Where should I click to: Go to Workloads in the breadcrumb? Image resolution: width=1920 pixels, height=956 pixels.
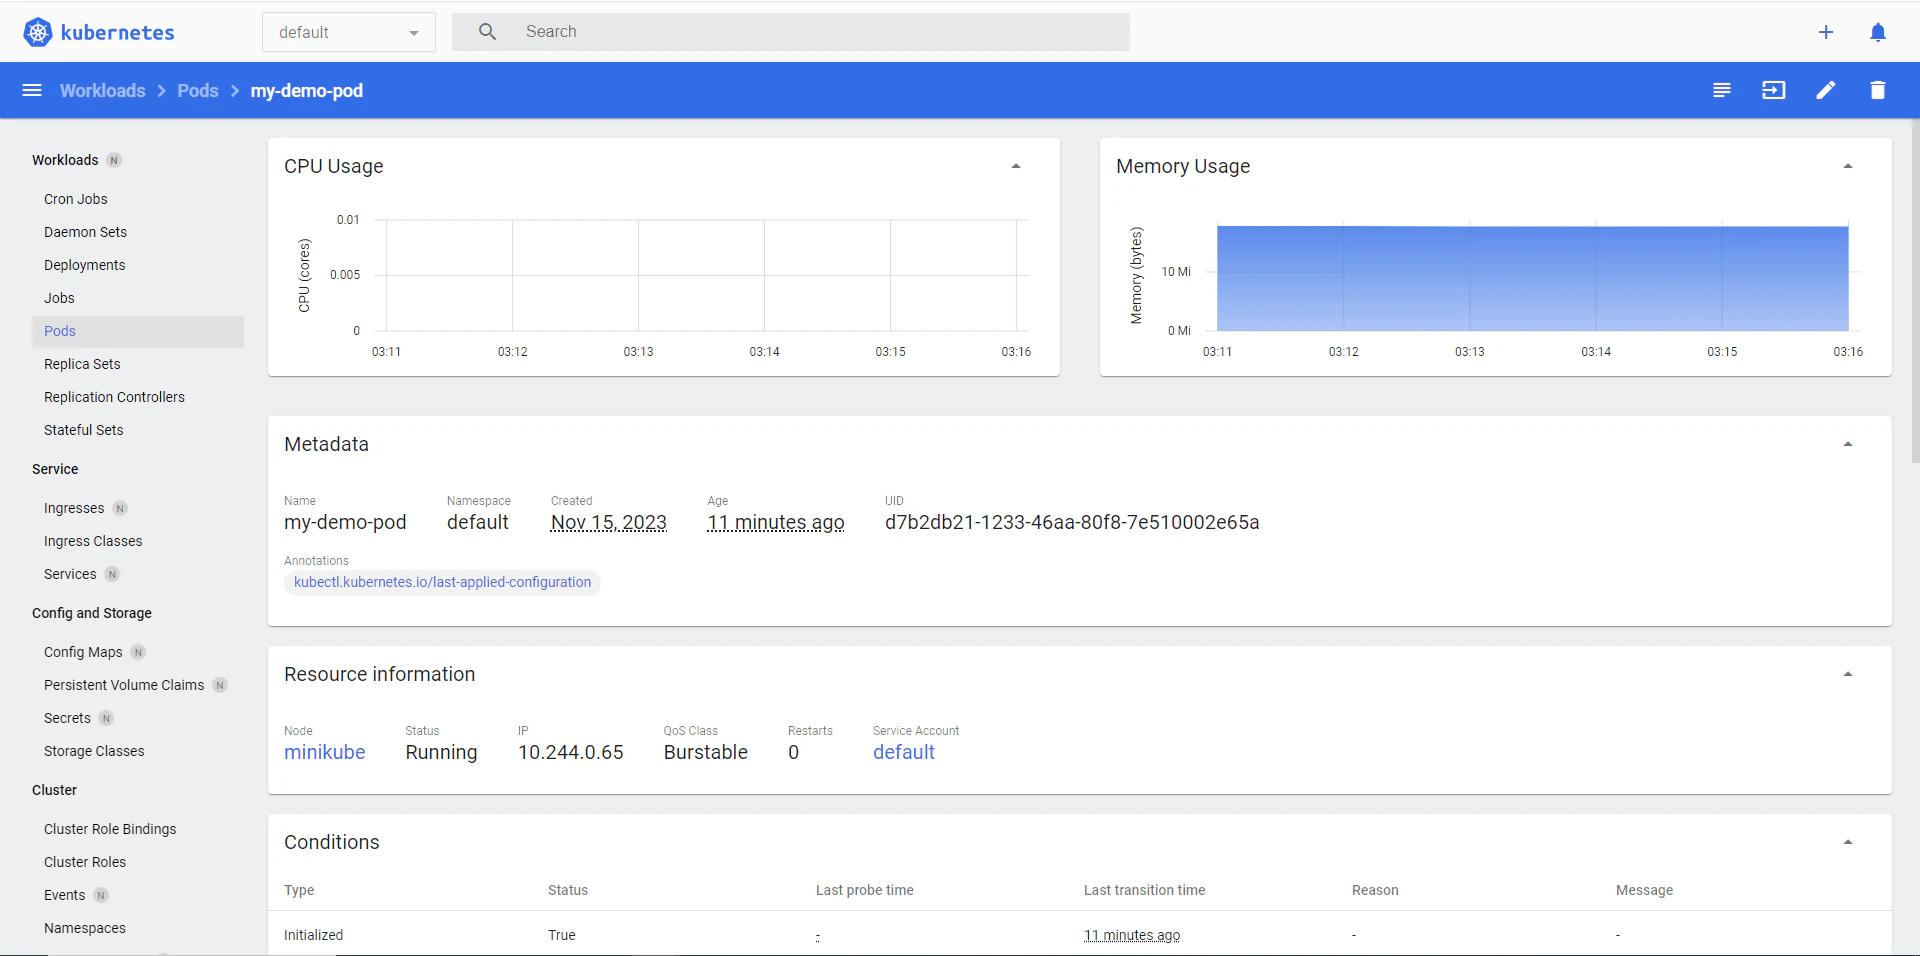pos(102,90)
